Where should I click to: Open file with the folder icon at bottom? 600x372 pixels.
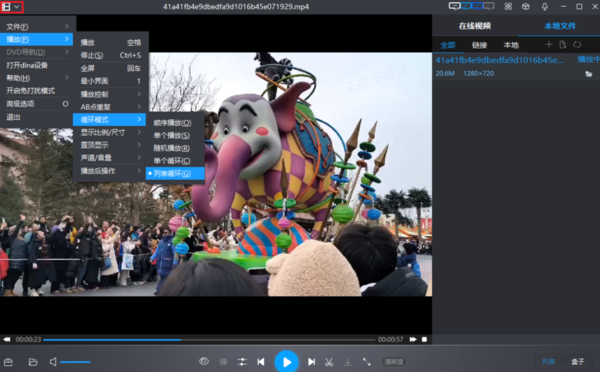click(33, 362)
